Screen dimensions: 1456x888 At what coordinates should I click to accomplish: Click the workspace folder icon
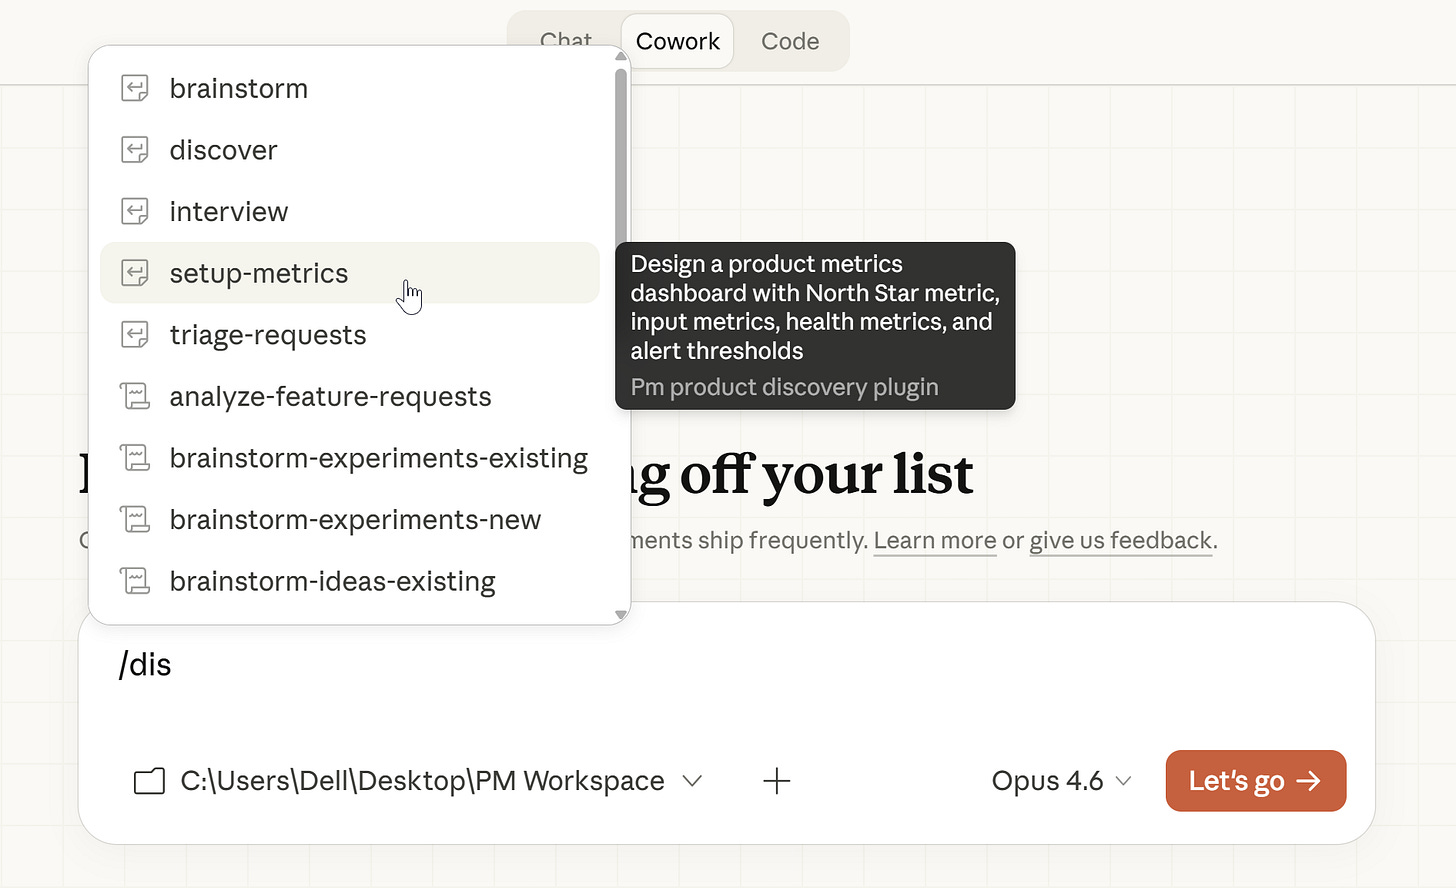click(x=148, y=781)
